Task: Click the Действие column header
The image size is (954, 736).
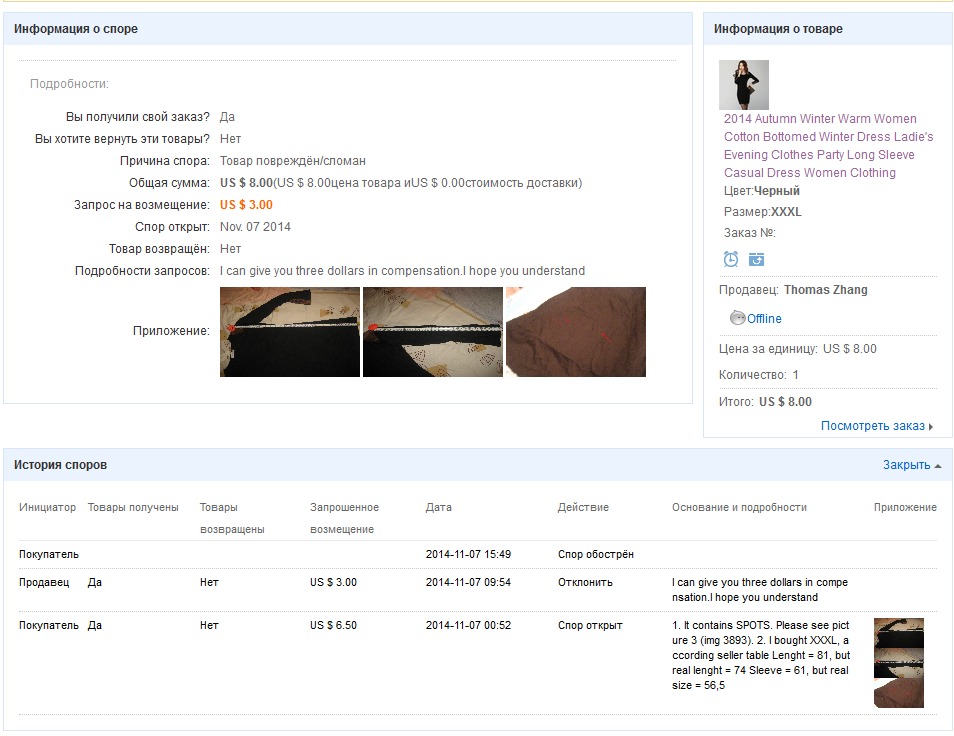Action: tap(583, 507)
